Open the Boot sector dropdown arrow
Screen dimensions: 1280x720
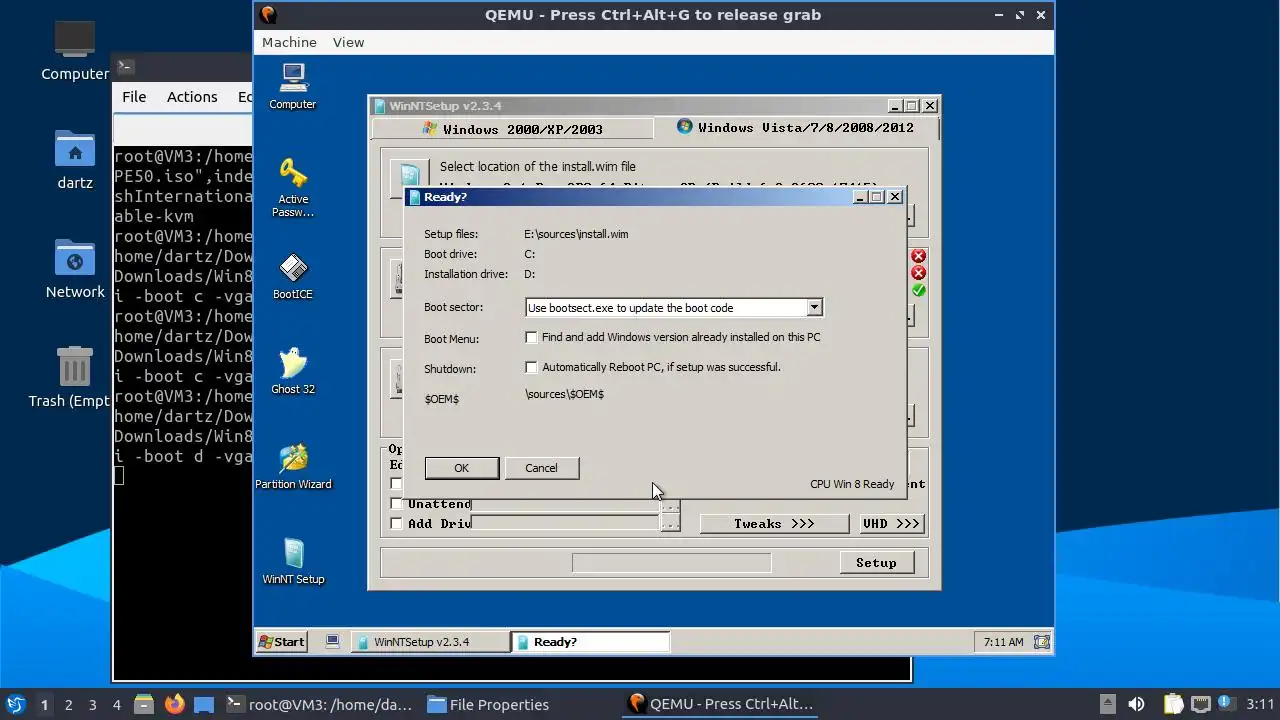pyautogui.click(x=814, y=308)
